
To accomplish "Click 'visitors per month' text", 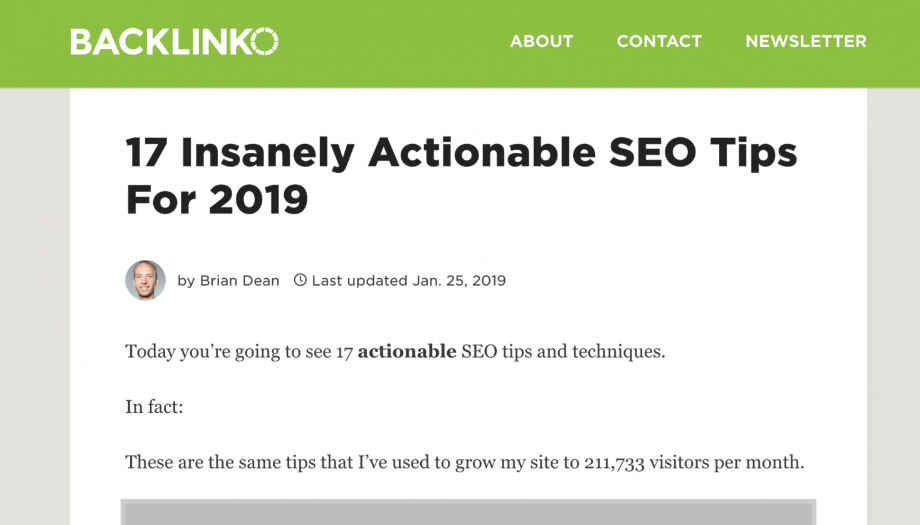I will [726, 462].
